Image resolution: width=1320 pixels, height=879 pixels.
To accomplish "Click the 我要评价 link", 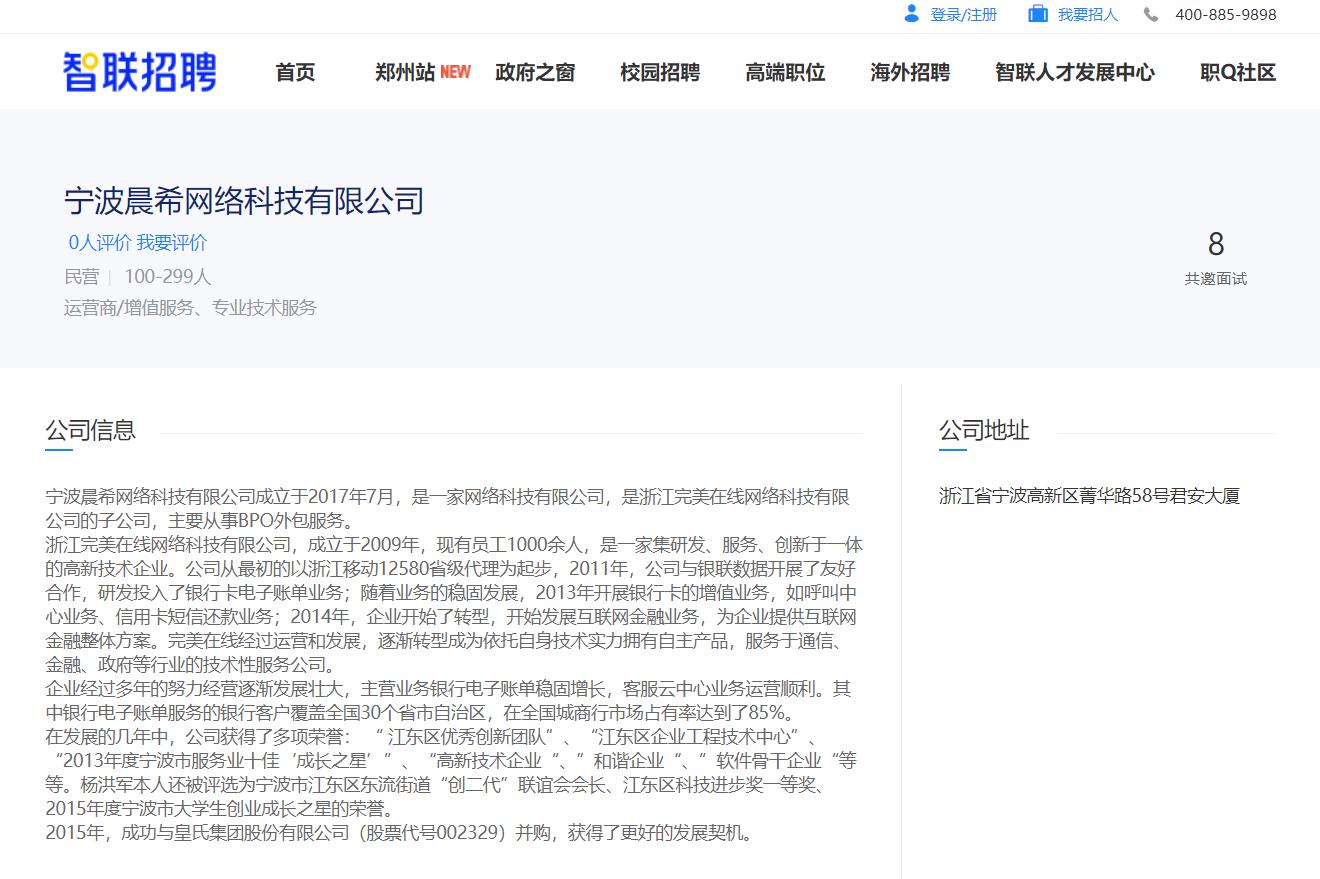I will (x=172, y=243).
